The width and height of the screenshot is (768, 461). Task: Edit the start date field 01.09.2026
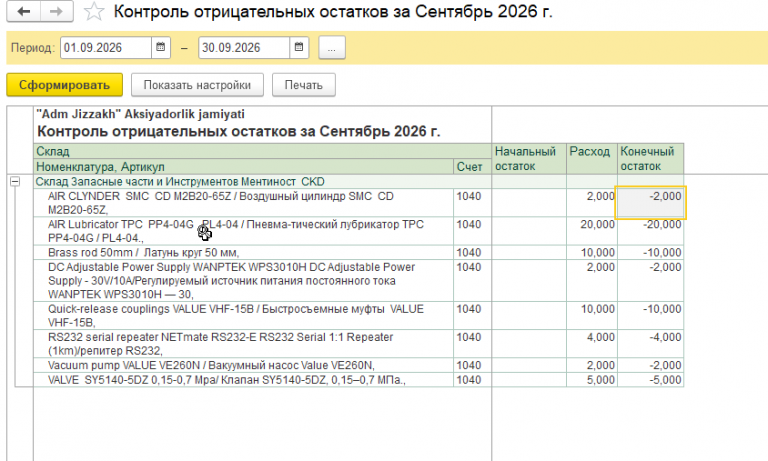point(106,48)
